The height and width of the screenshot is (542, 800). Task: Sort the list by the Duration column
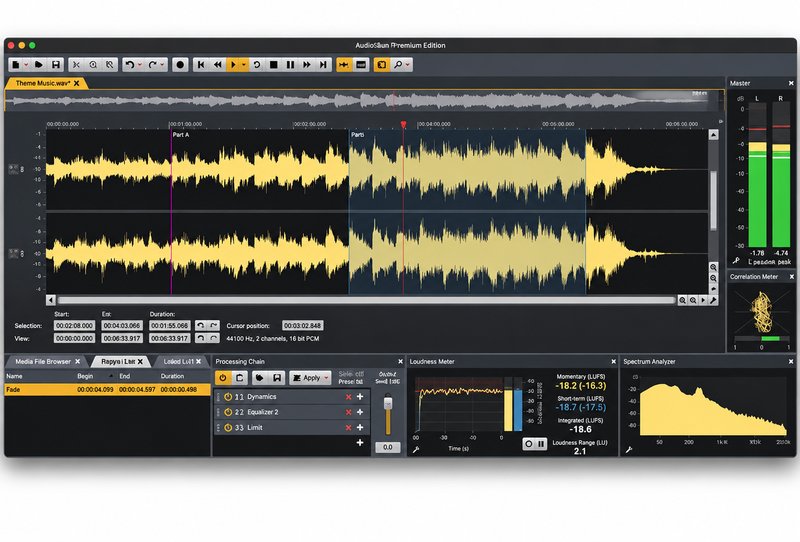tap(172, 376)
